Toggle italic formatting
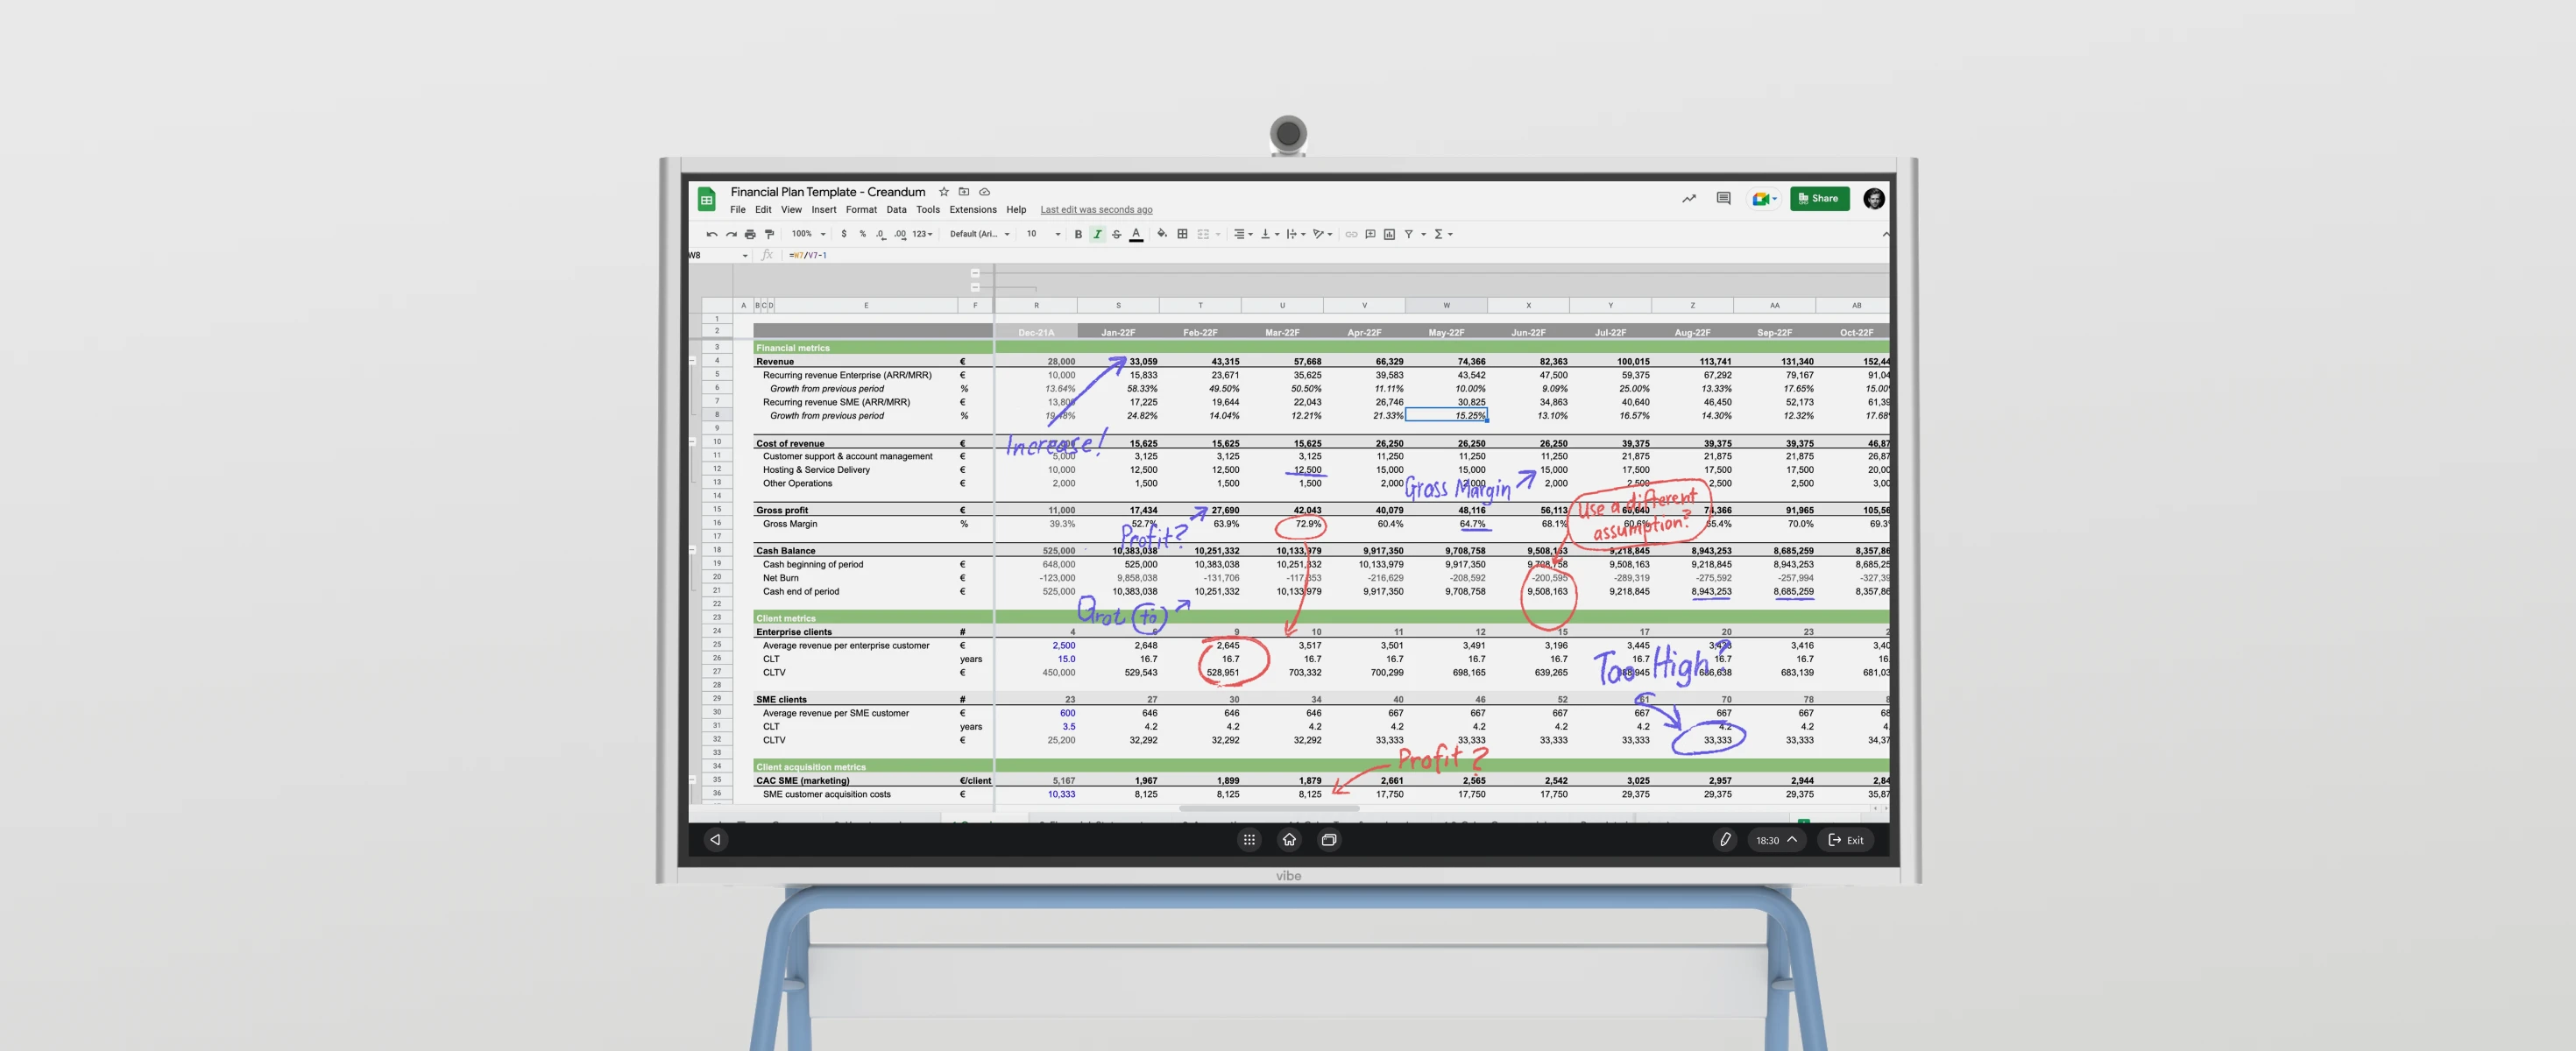Screen dimensions: 2576x1051 point(1097,234)
